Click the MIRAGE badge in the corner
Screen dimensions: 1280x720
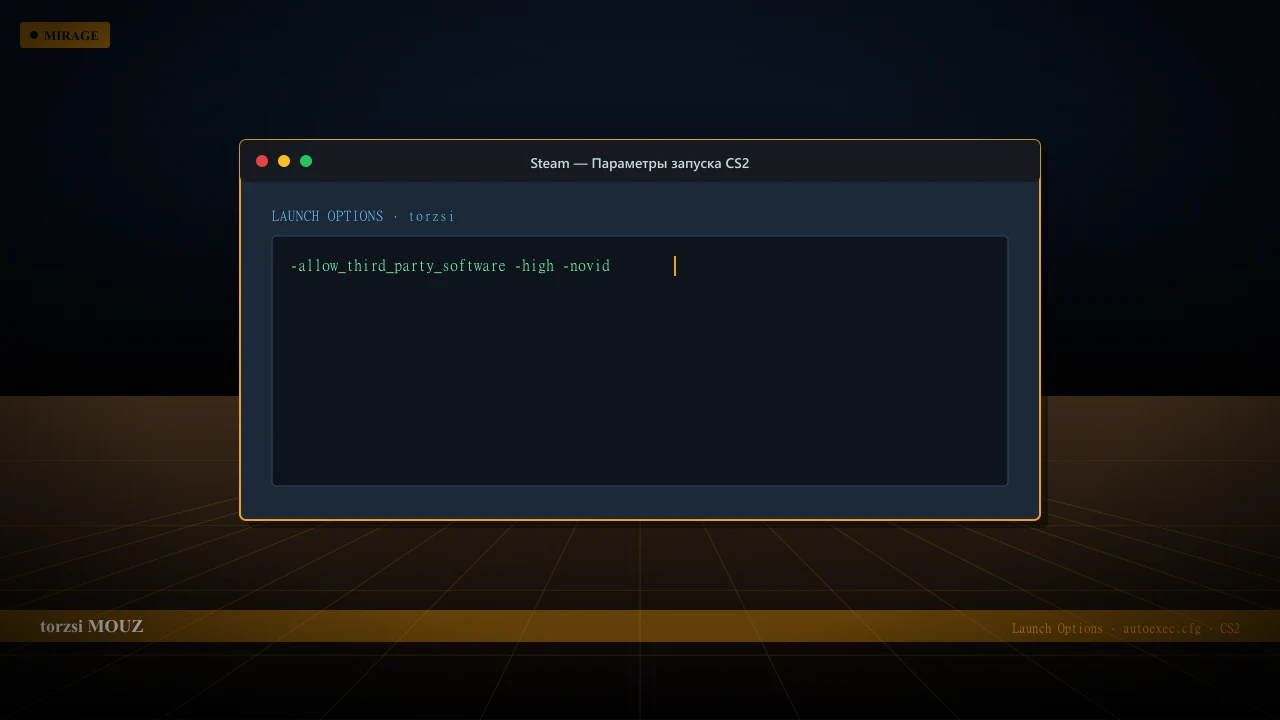(65, 35)
